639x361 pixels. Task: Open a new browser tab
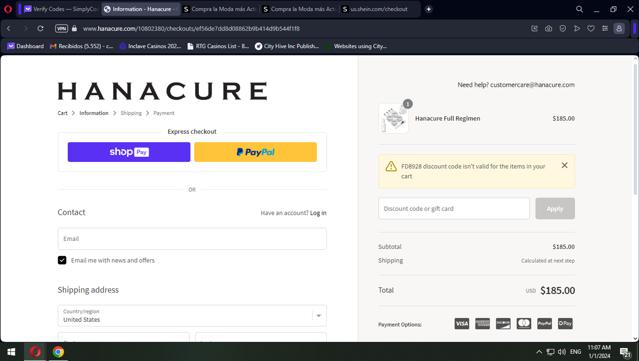pyautogui.click(x=428, y=9)
